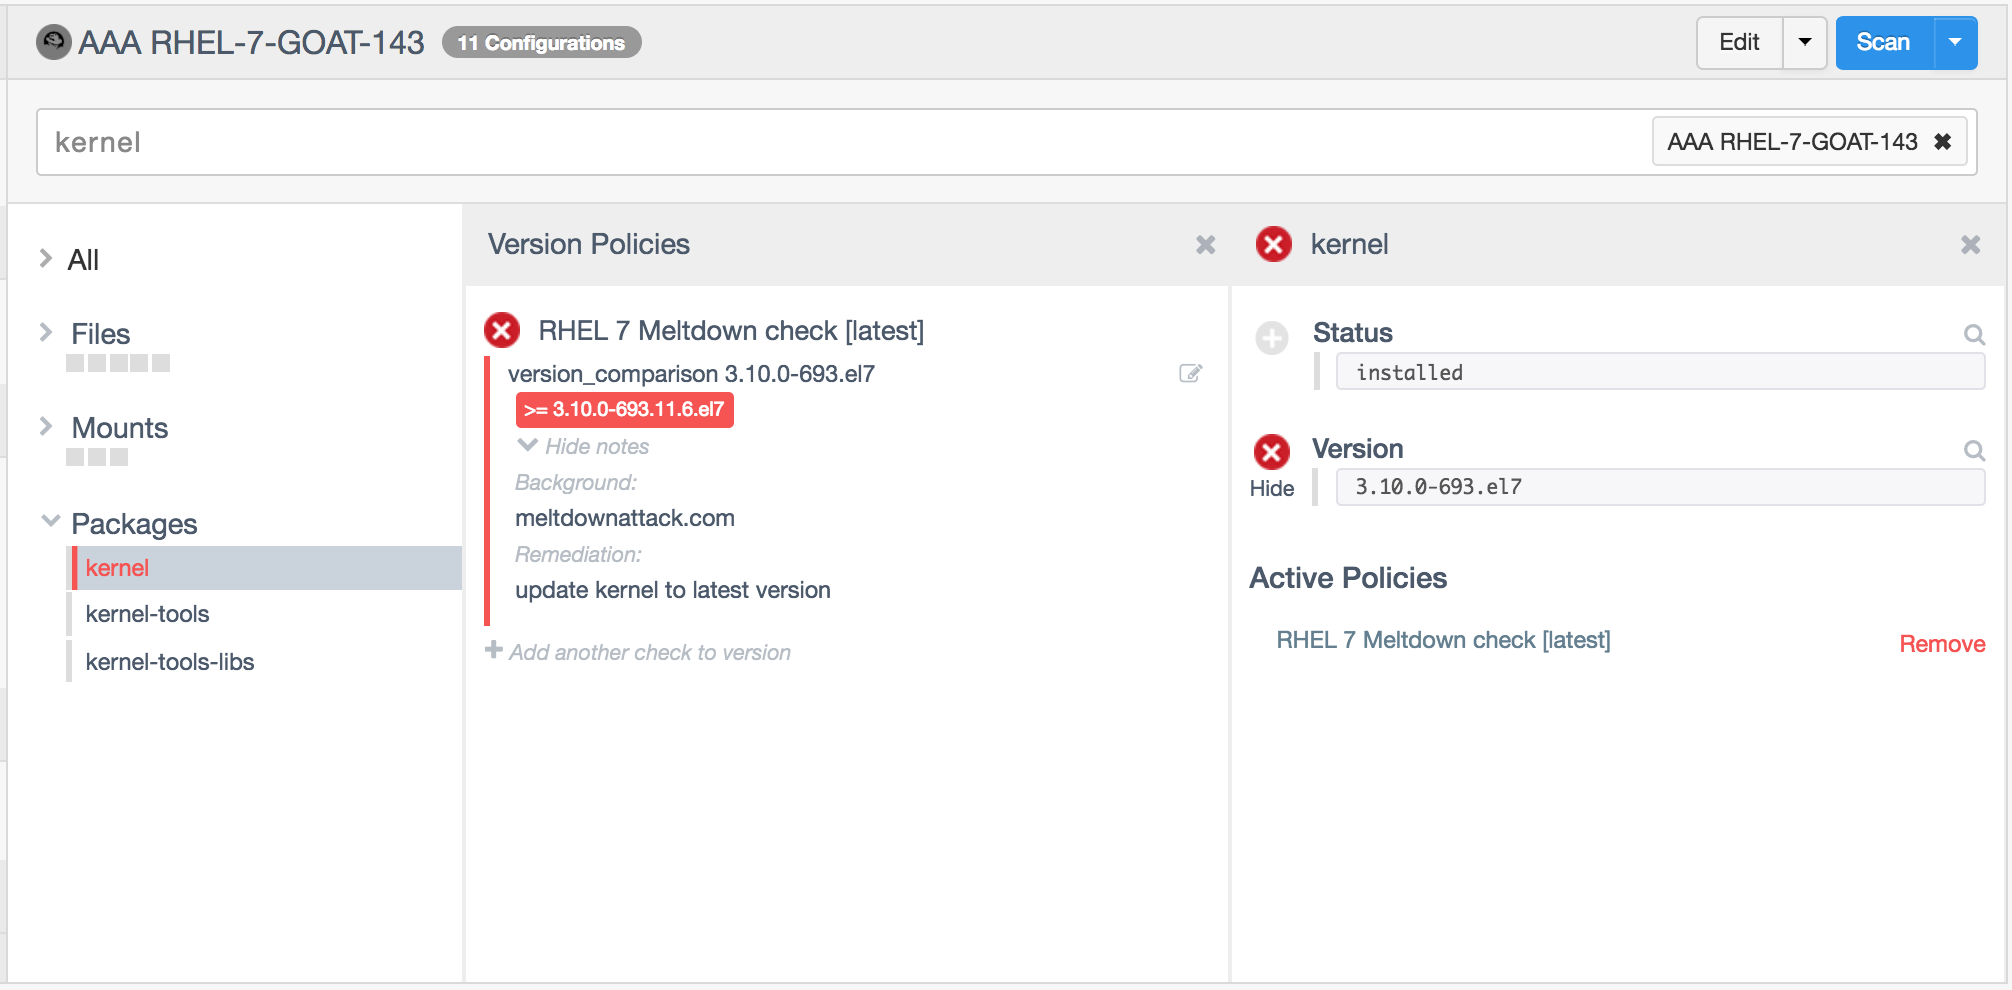The width and height of the screenshot is (2012, 990).
Task: Open RHEL 7 Meltdown check [latest] policy title
Action: tap(731, 331)
